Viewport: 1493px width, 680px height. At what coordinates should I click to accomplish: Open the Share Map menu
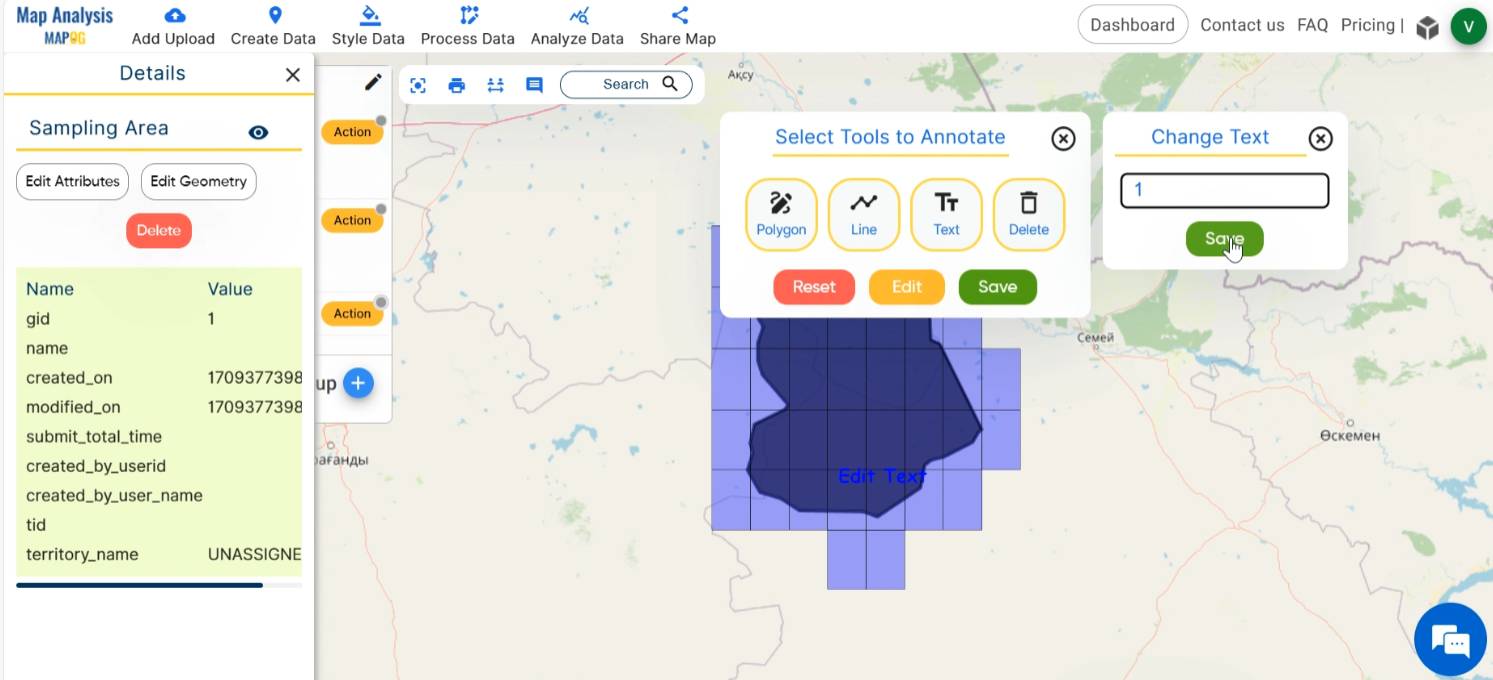pyautogui.click(x=678, y=27)
